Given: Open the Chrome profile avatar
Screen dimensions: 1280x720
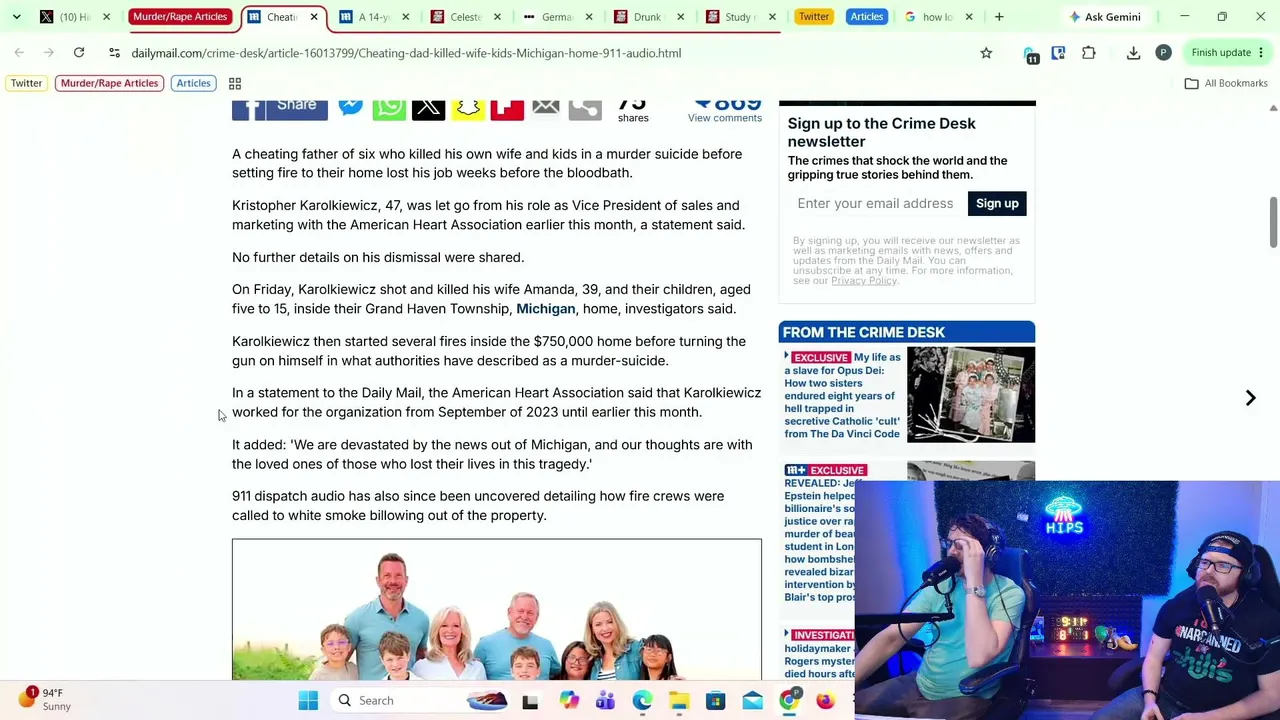Looking at the screenshot, I should (1163, 53).
